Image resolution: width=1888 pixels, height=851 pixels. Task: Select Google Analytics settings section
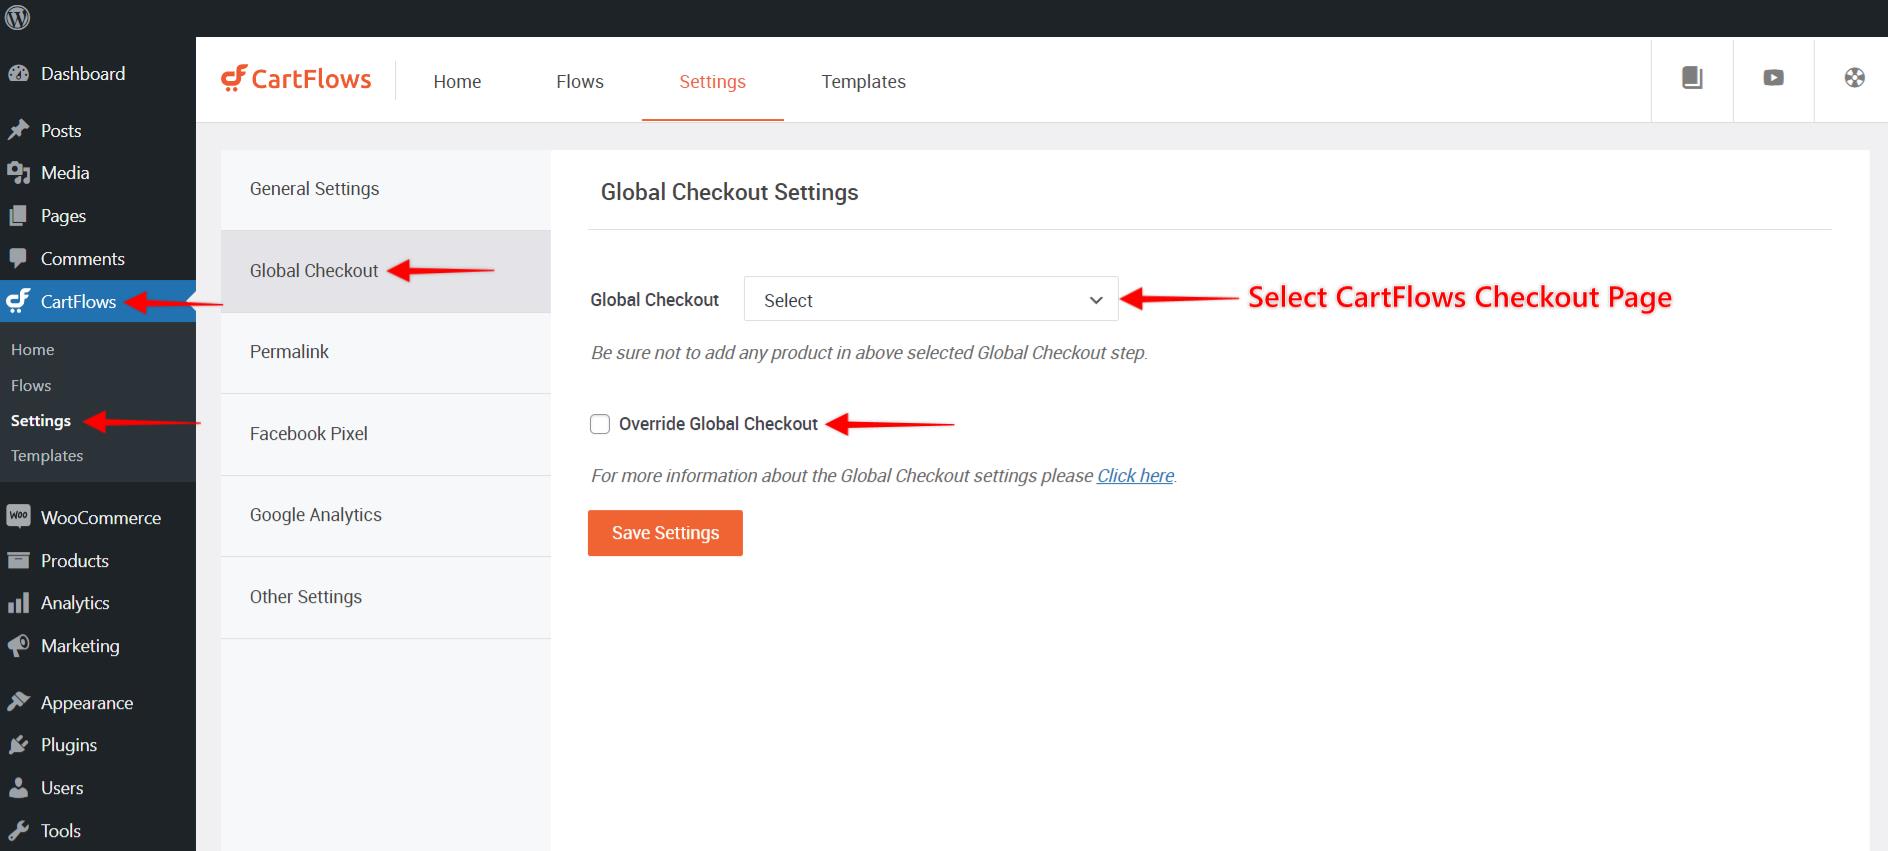point(316,515)
